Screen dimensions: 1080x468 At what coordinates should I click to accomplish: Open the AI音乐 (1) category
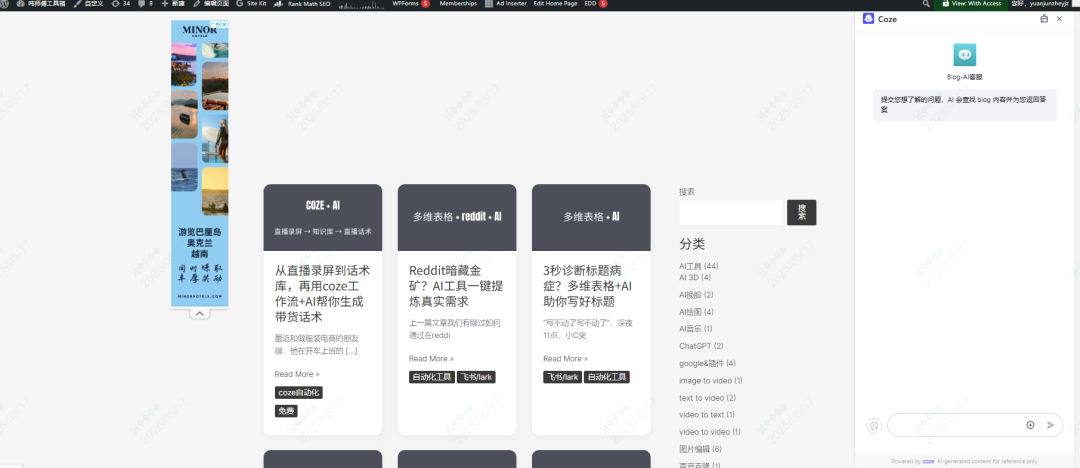click(x=696, y=329)
